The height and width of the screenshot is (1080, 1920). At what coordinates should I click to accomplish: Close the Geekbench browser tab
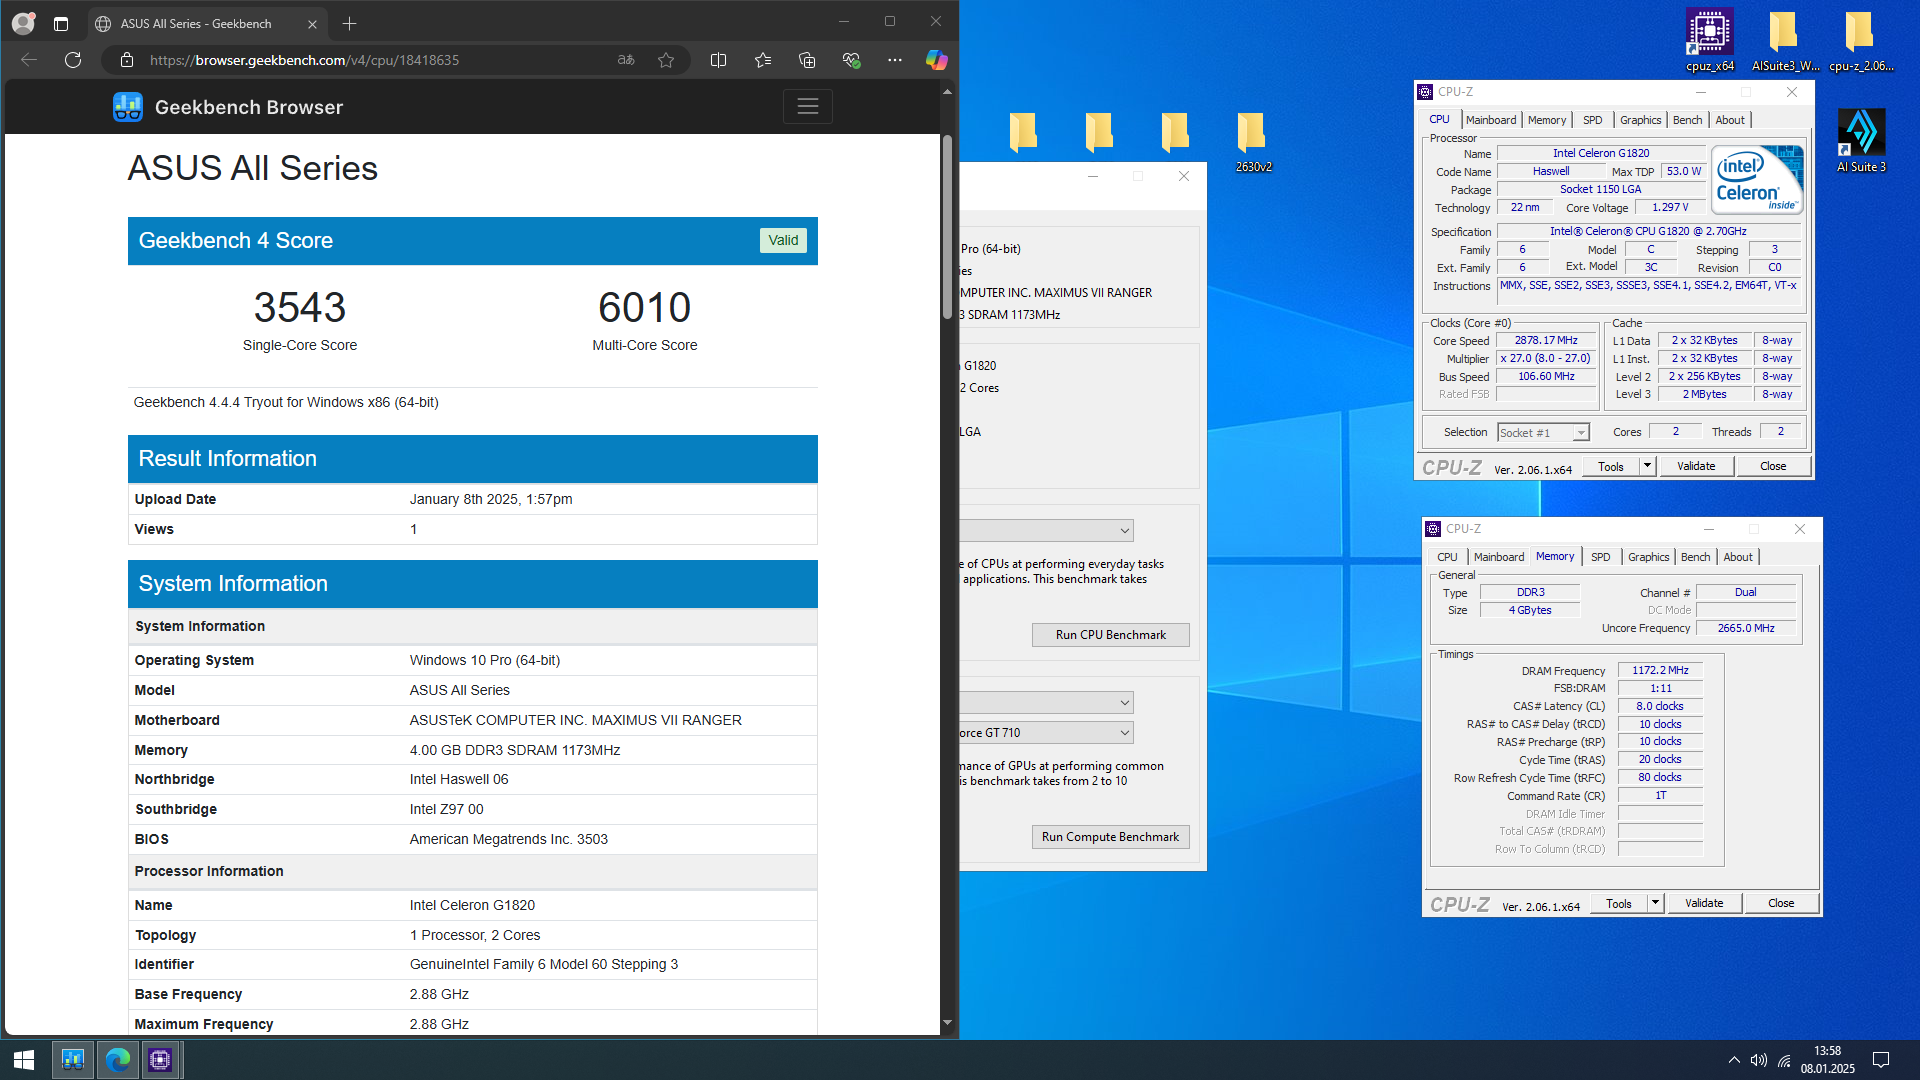(x=312, y=24)
